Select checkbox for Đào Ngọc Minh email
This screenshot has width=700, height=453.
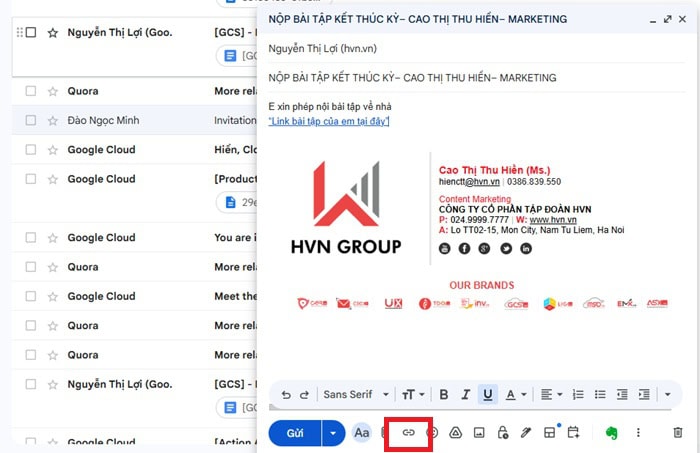coord(31,120)
